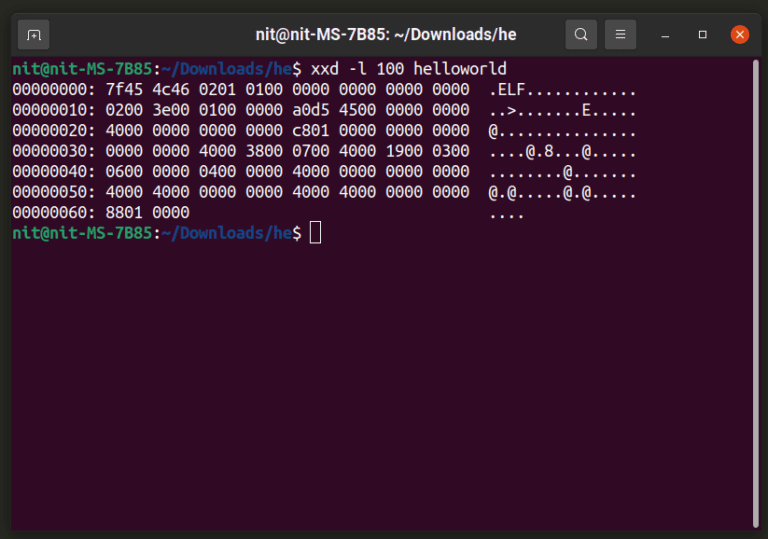This screenshot has width=768, height=539.
Task: Open the hamburger menu
Action: click(620, 35)
